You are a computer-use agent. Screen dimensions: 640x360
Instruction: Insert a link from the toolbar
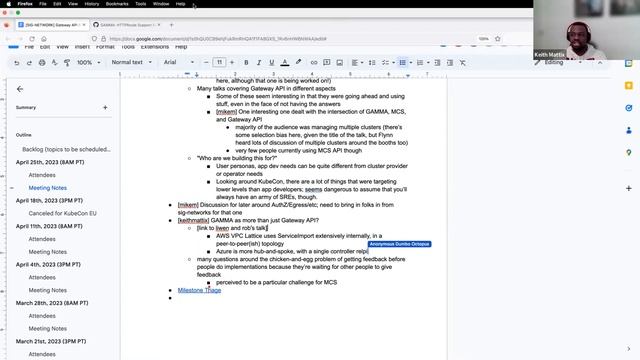point(314,62)
